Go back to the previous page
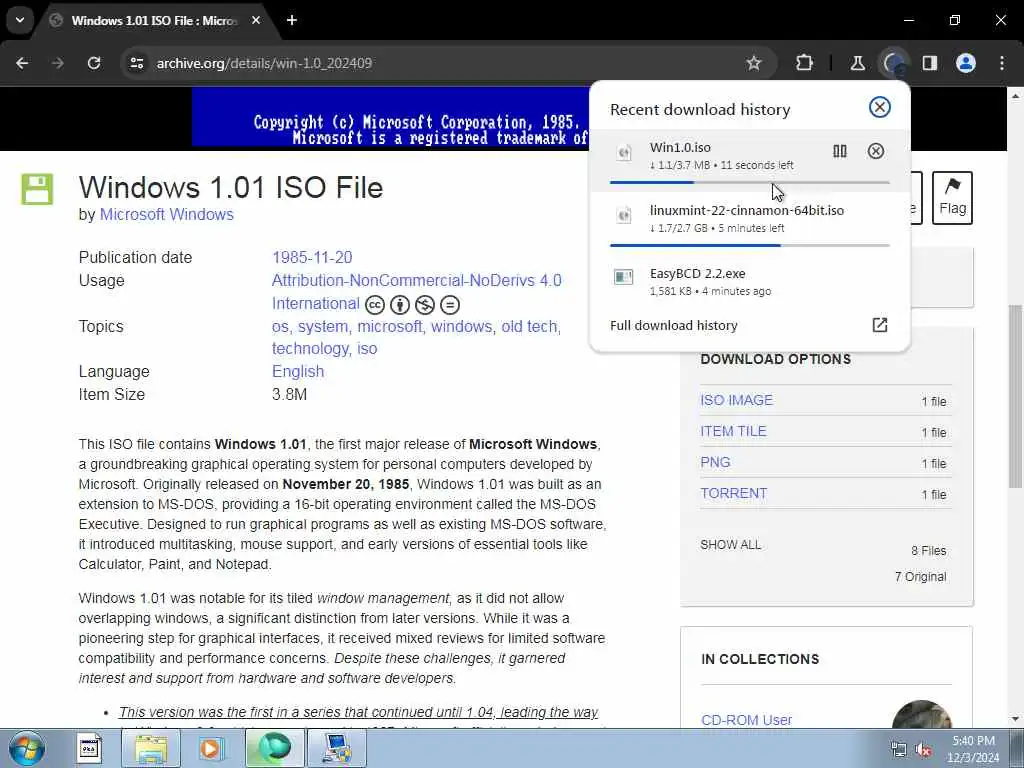 pyautogui.click(x=22, y=63)
